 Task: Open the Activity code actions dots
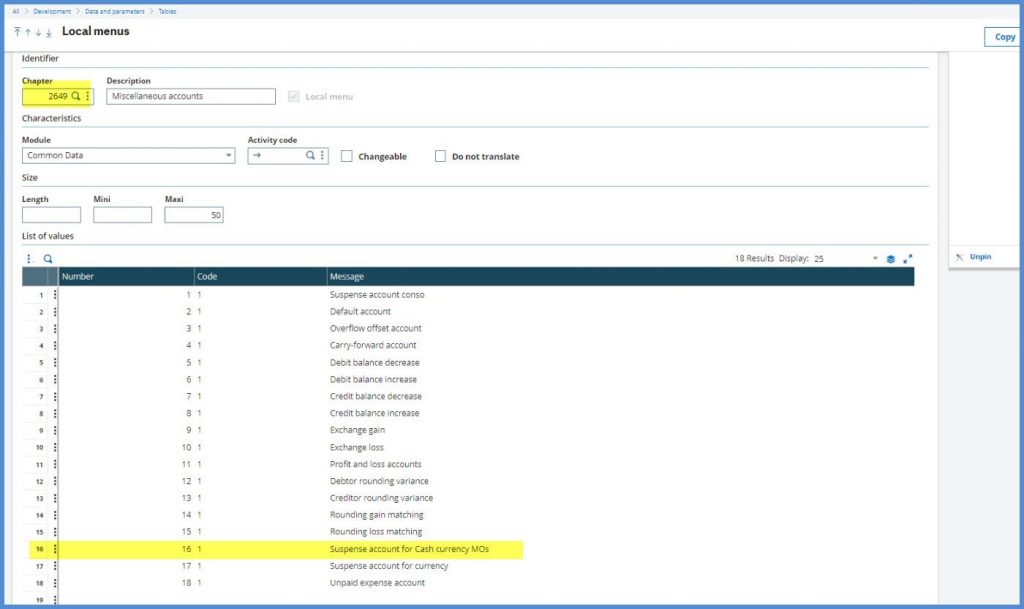pos(322,156)
